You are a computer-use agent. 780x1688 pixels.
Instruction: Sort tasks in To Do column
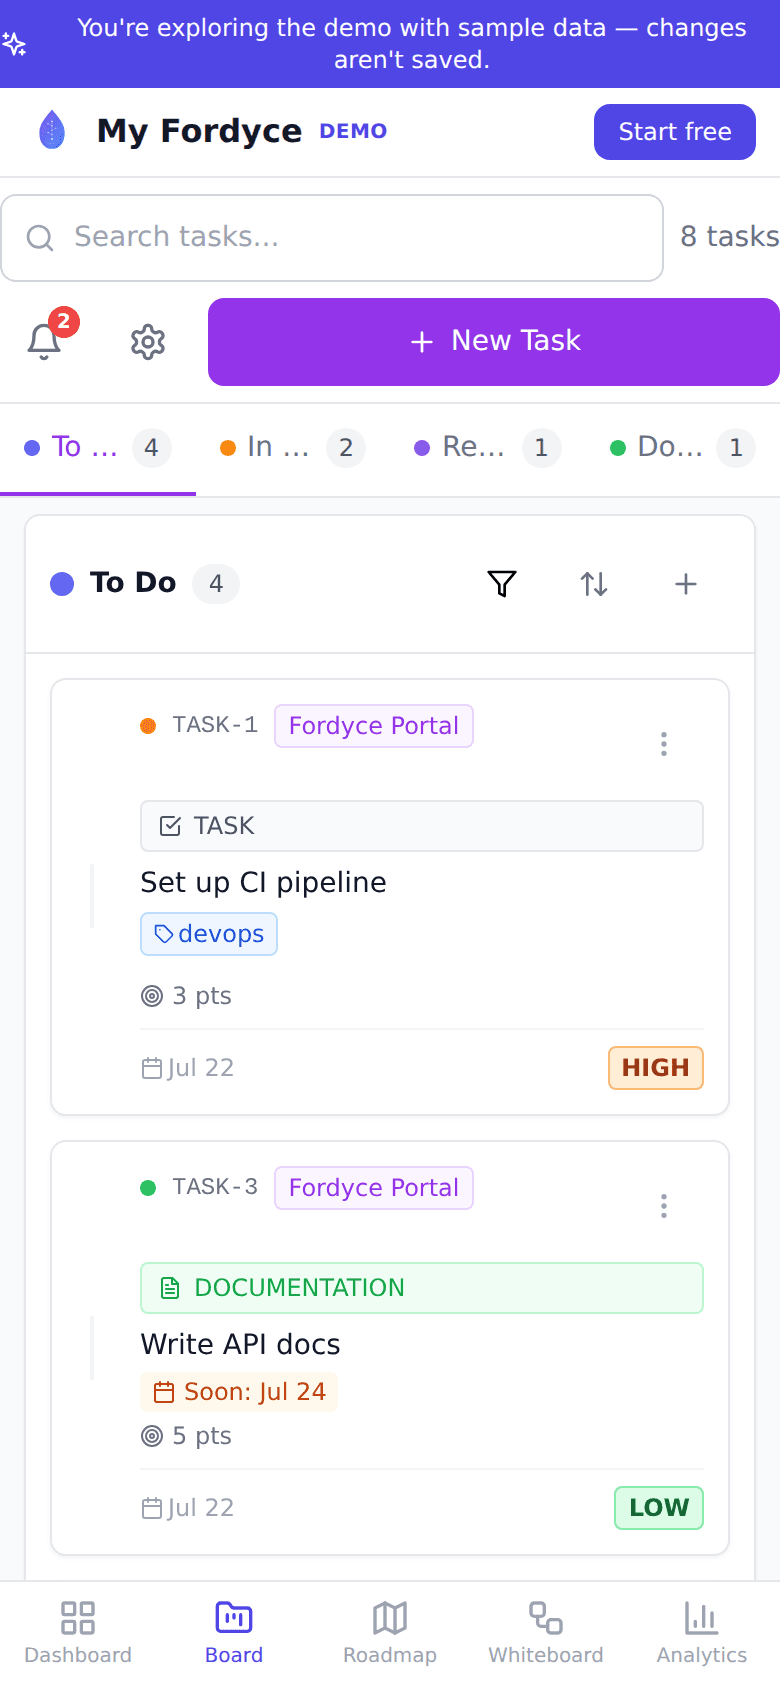[594, 584]
